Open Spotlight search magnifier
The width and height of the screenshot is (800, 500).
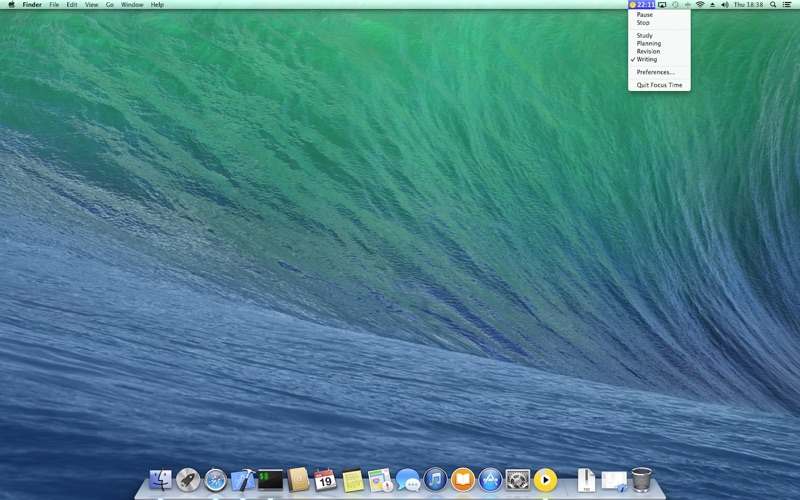pyautogui.click(x=773, y=5)
